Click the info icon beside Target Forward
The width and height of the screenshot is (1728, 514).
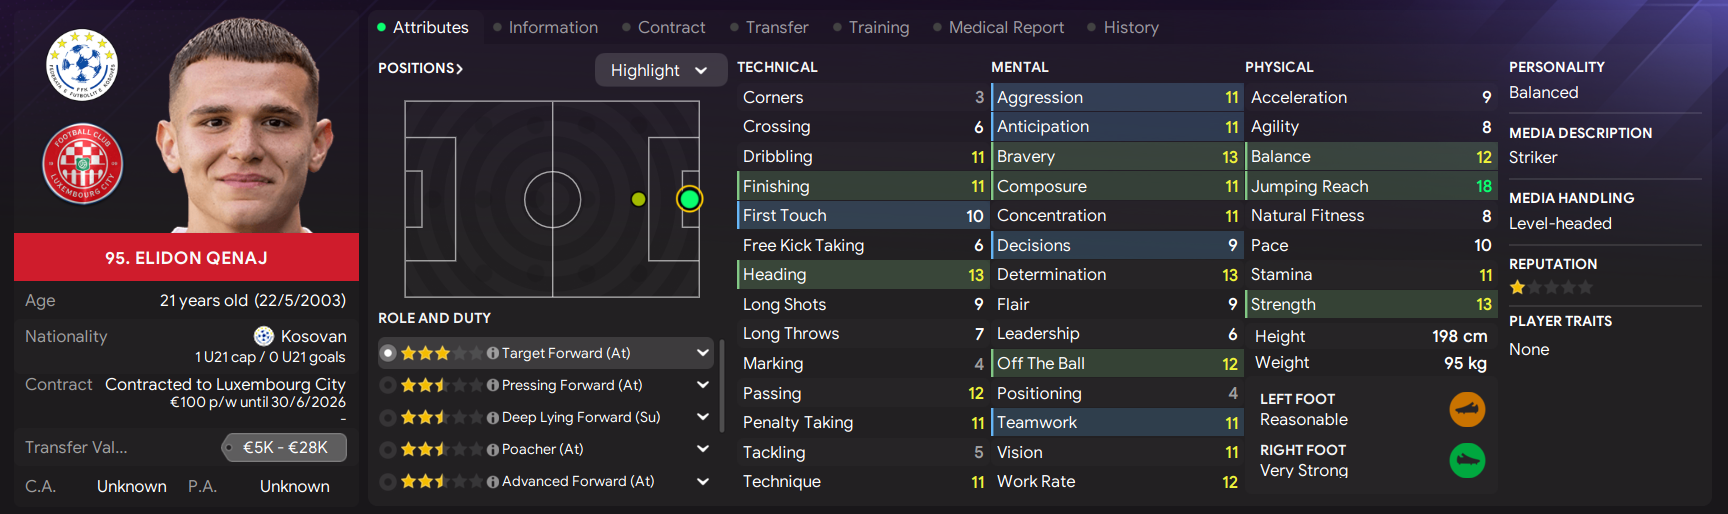point(492,353)
